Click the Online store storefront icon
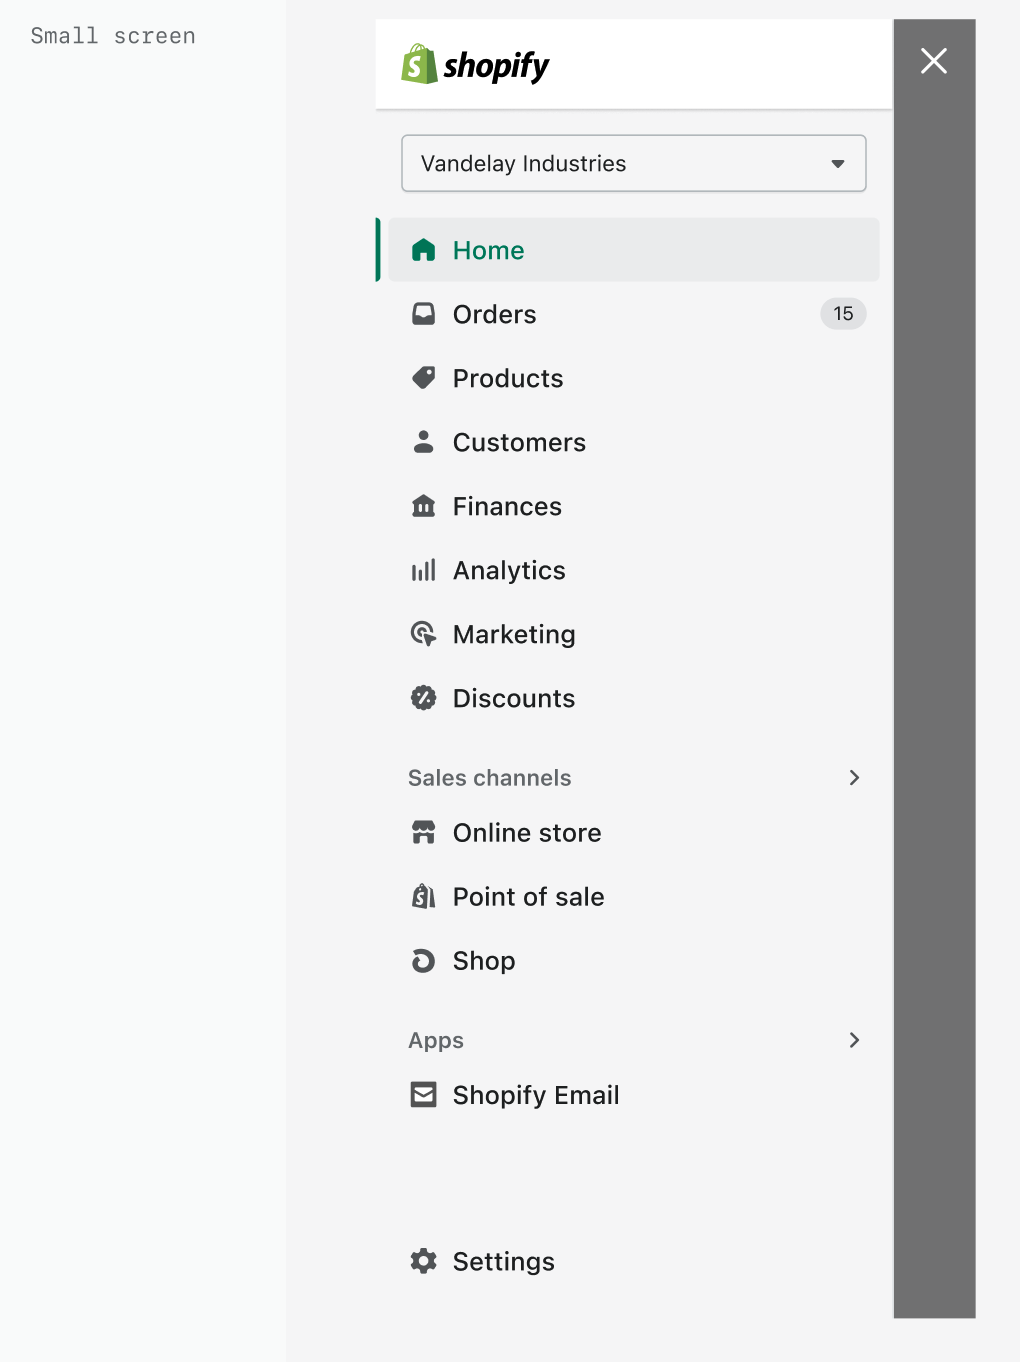The width and height of the screenshot is (1020, 1362). (x=424, y=832)
